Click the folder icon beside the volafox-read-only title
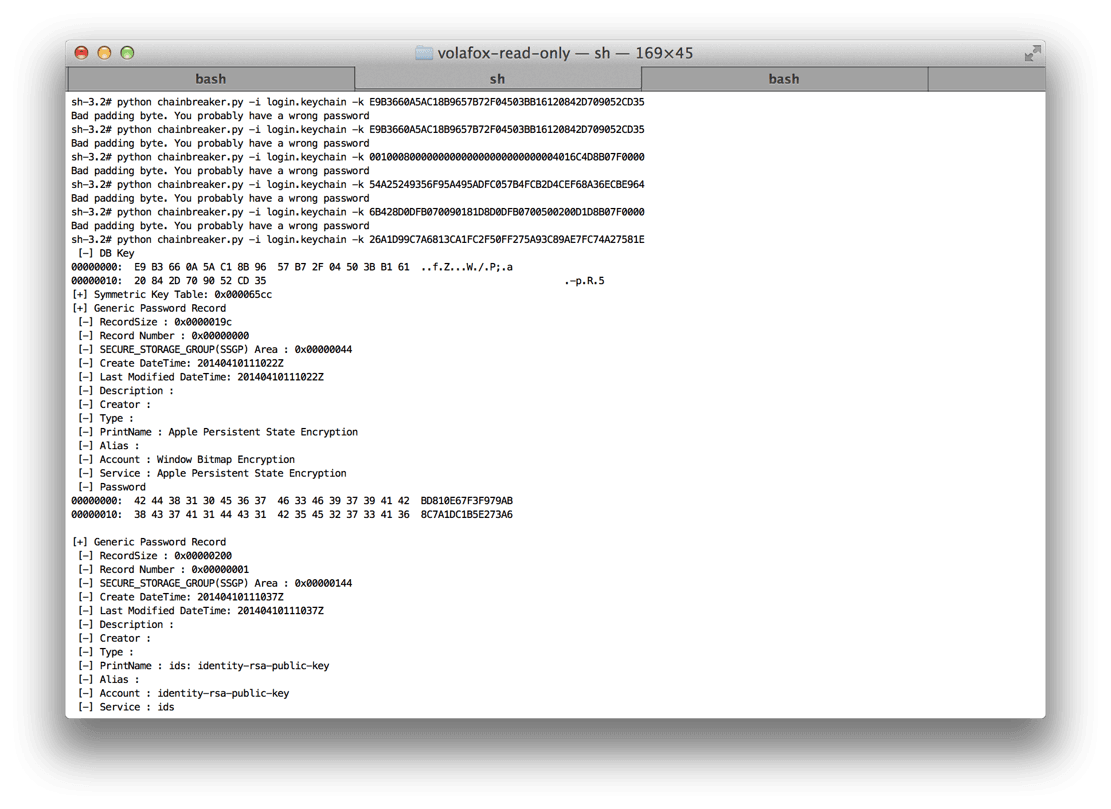 pos(424,53)
